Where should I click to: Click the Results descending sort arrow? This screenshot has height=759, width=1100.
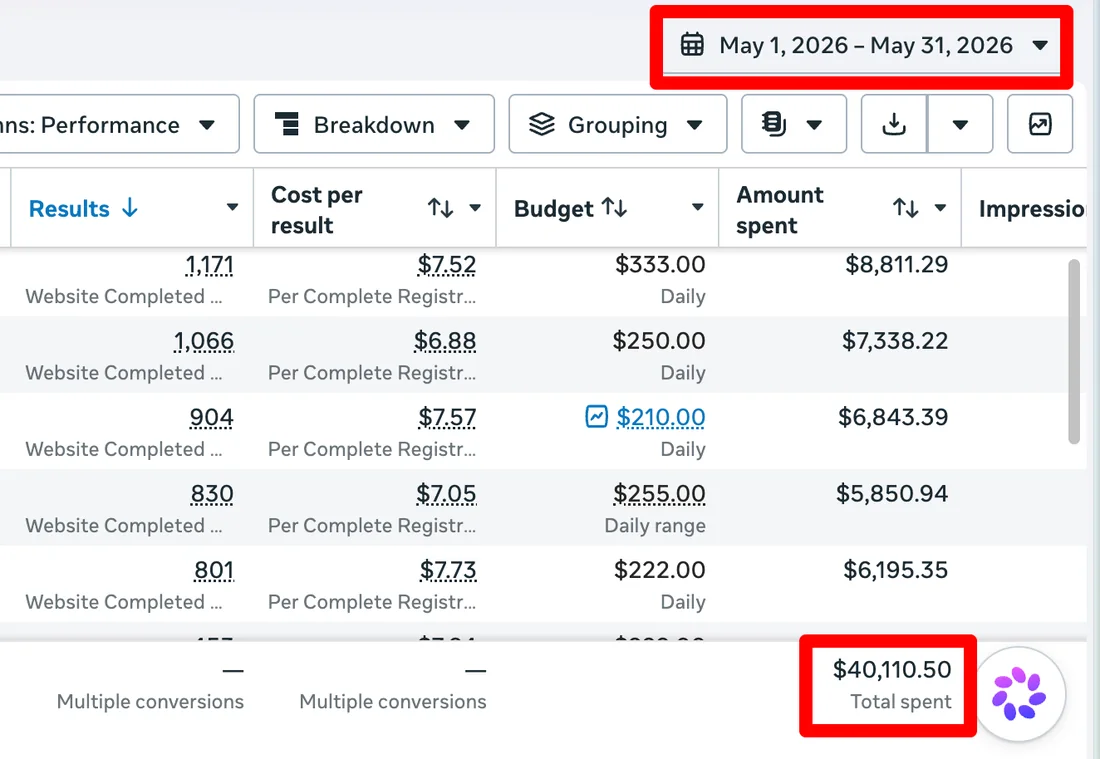point(130,208)
